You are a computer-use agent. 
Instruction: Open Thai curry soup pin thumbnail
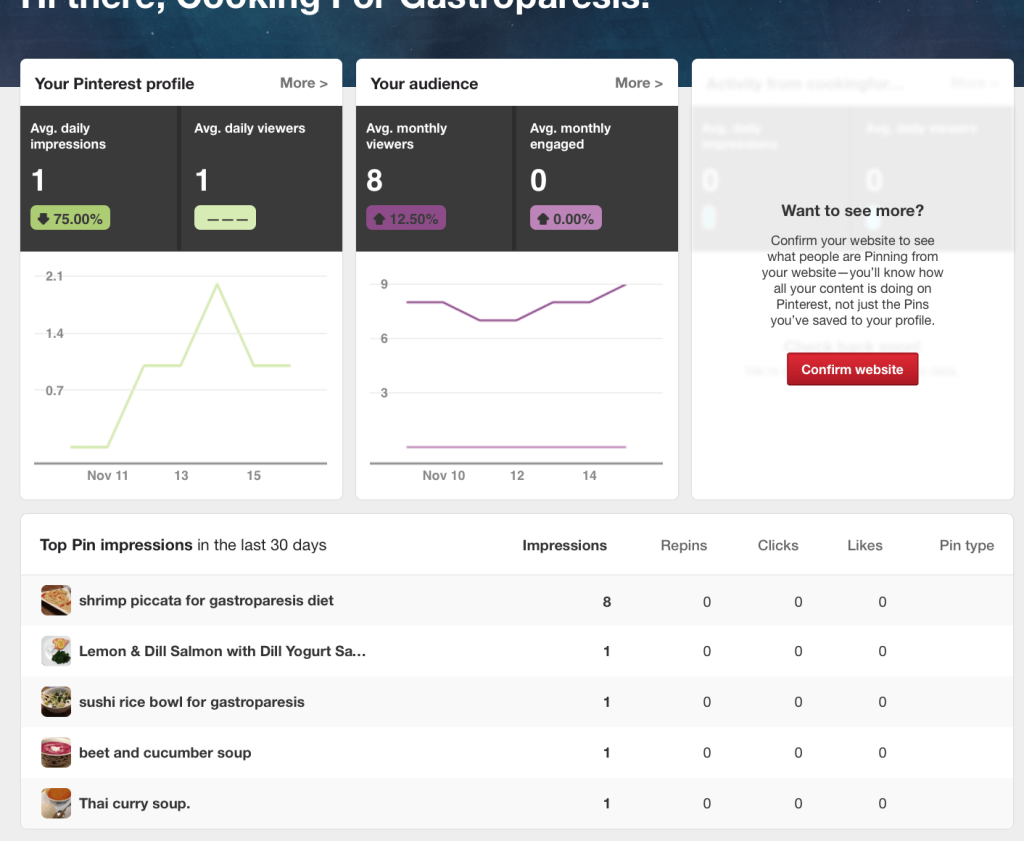pos(56,803)
